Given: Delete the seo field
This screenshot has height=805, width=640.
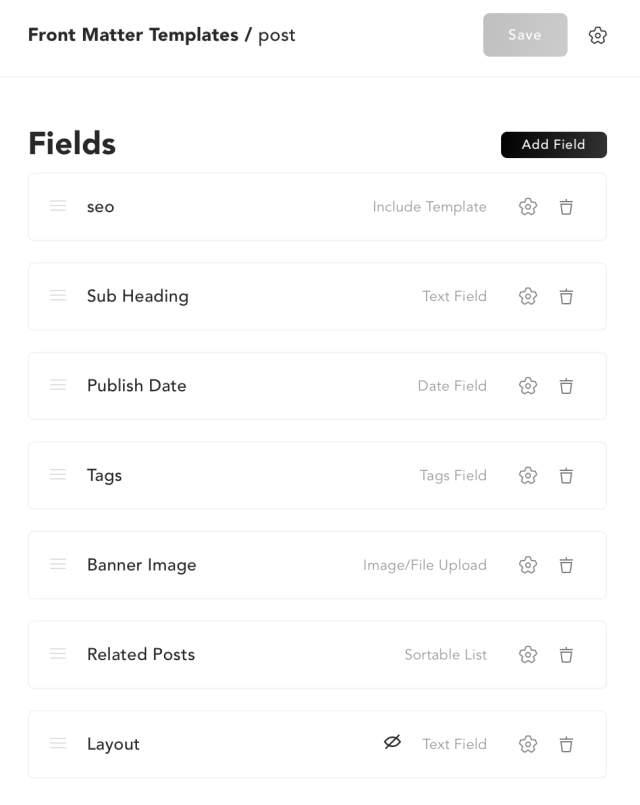Looking at the screenshot, I should tap(566, 207).
